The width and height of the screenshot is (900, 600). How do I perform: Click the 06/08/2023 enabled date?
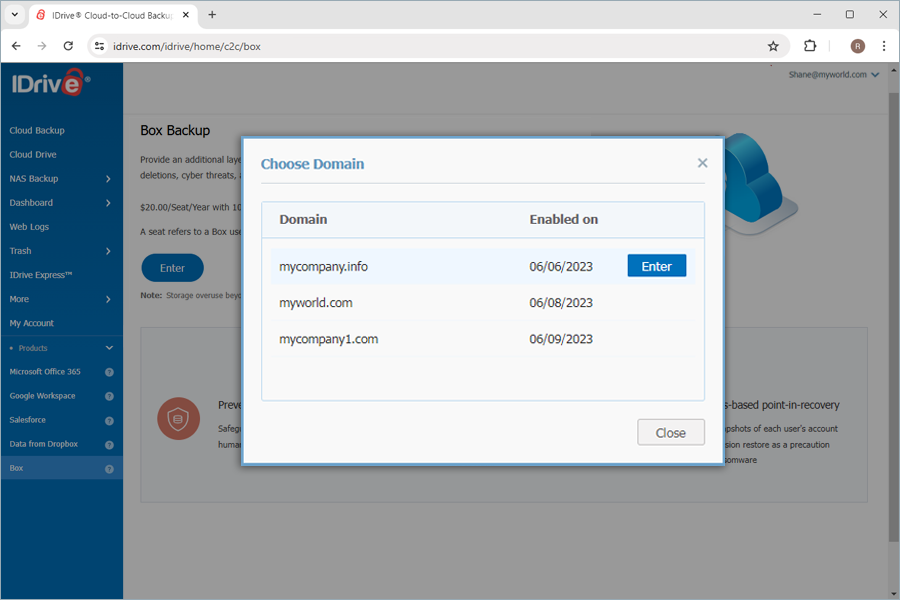561,303
